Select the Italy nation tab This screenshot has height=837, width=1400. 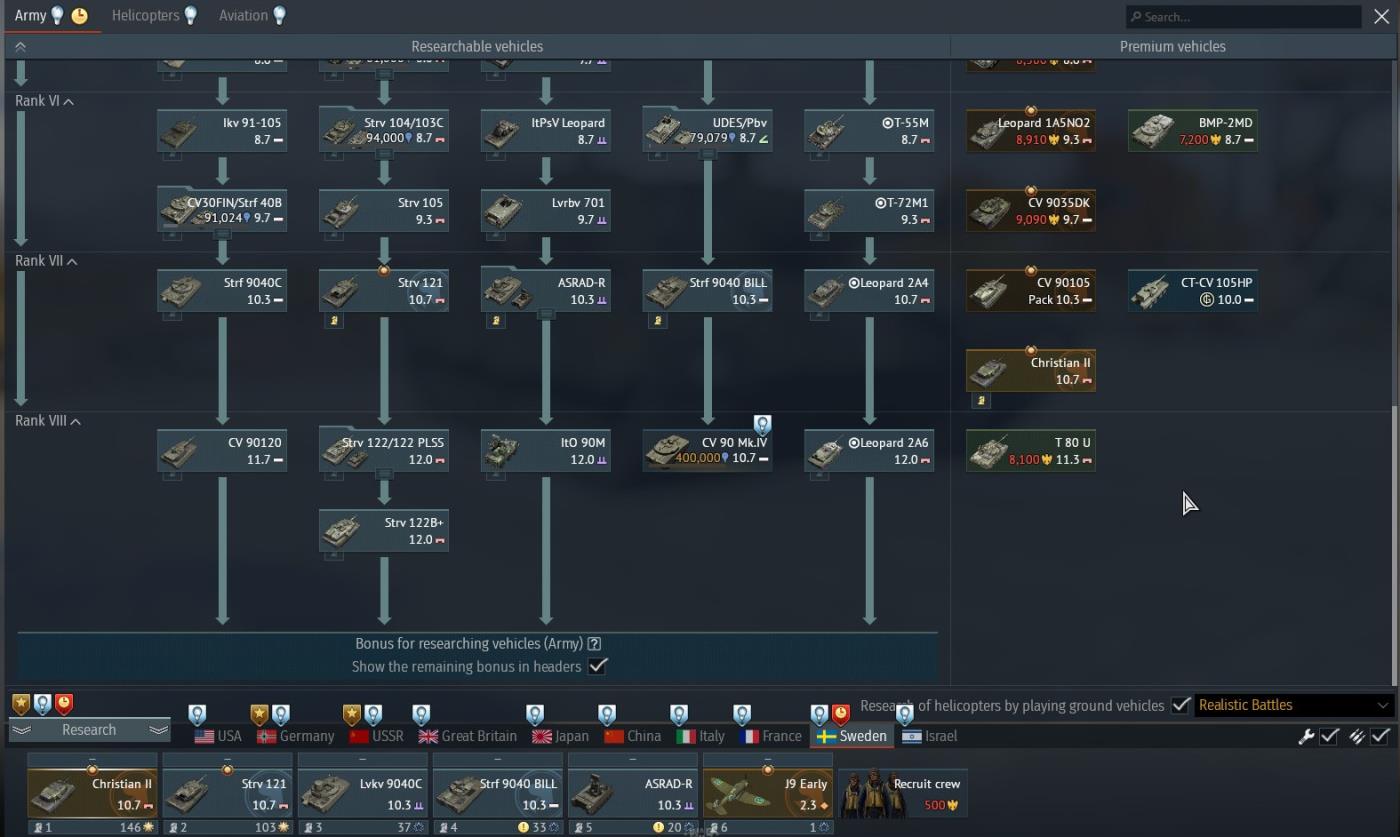700,736
